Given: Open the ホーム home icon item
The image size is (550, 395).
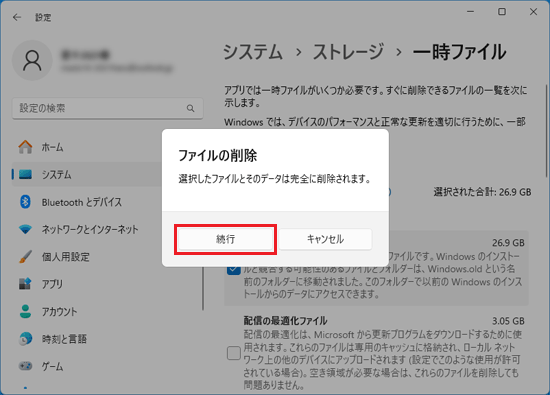Looking at the screenshot, I should (25, 147).
